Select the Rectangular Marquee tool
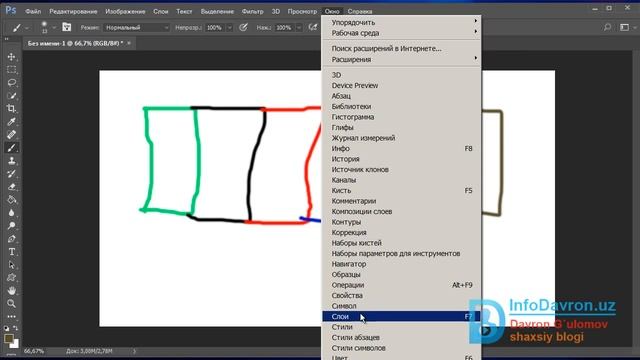 tap(11, 70)
